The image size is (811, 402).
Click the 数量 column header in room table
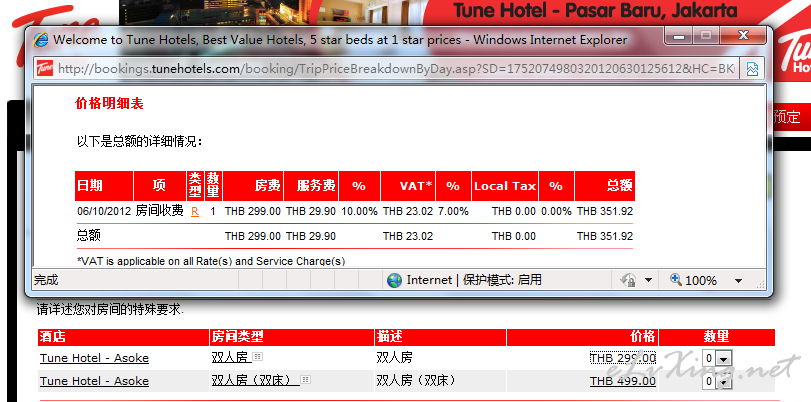[717, 337]
